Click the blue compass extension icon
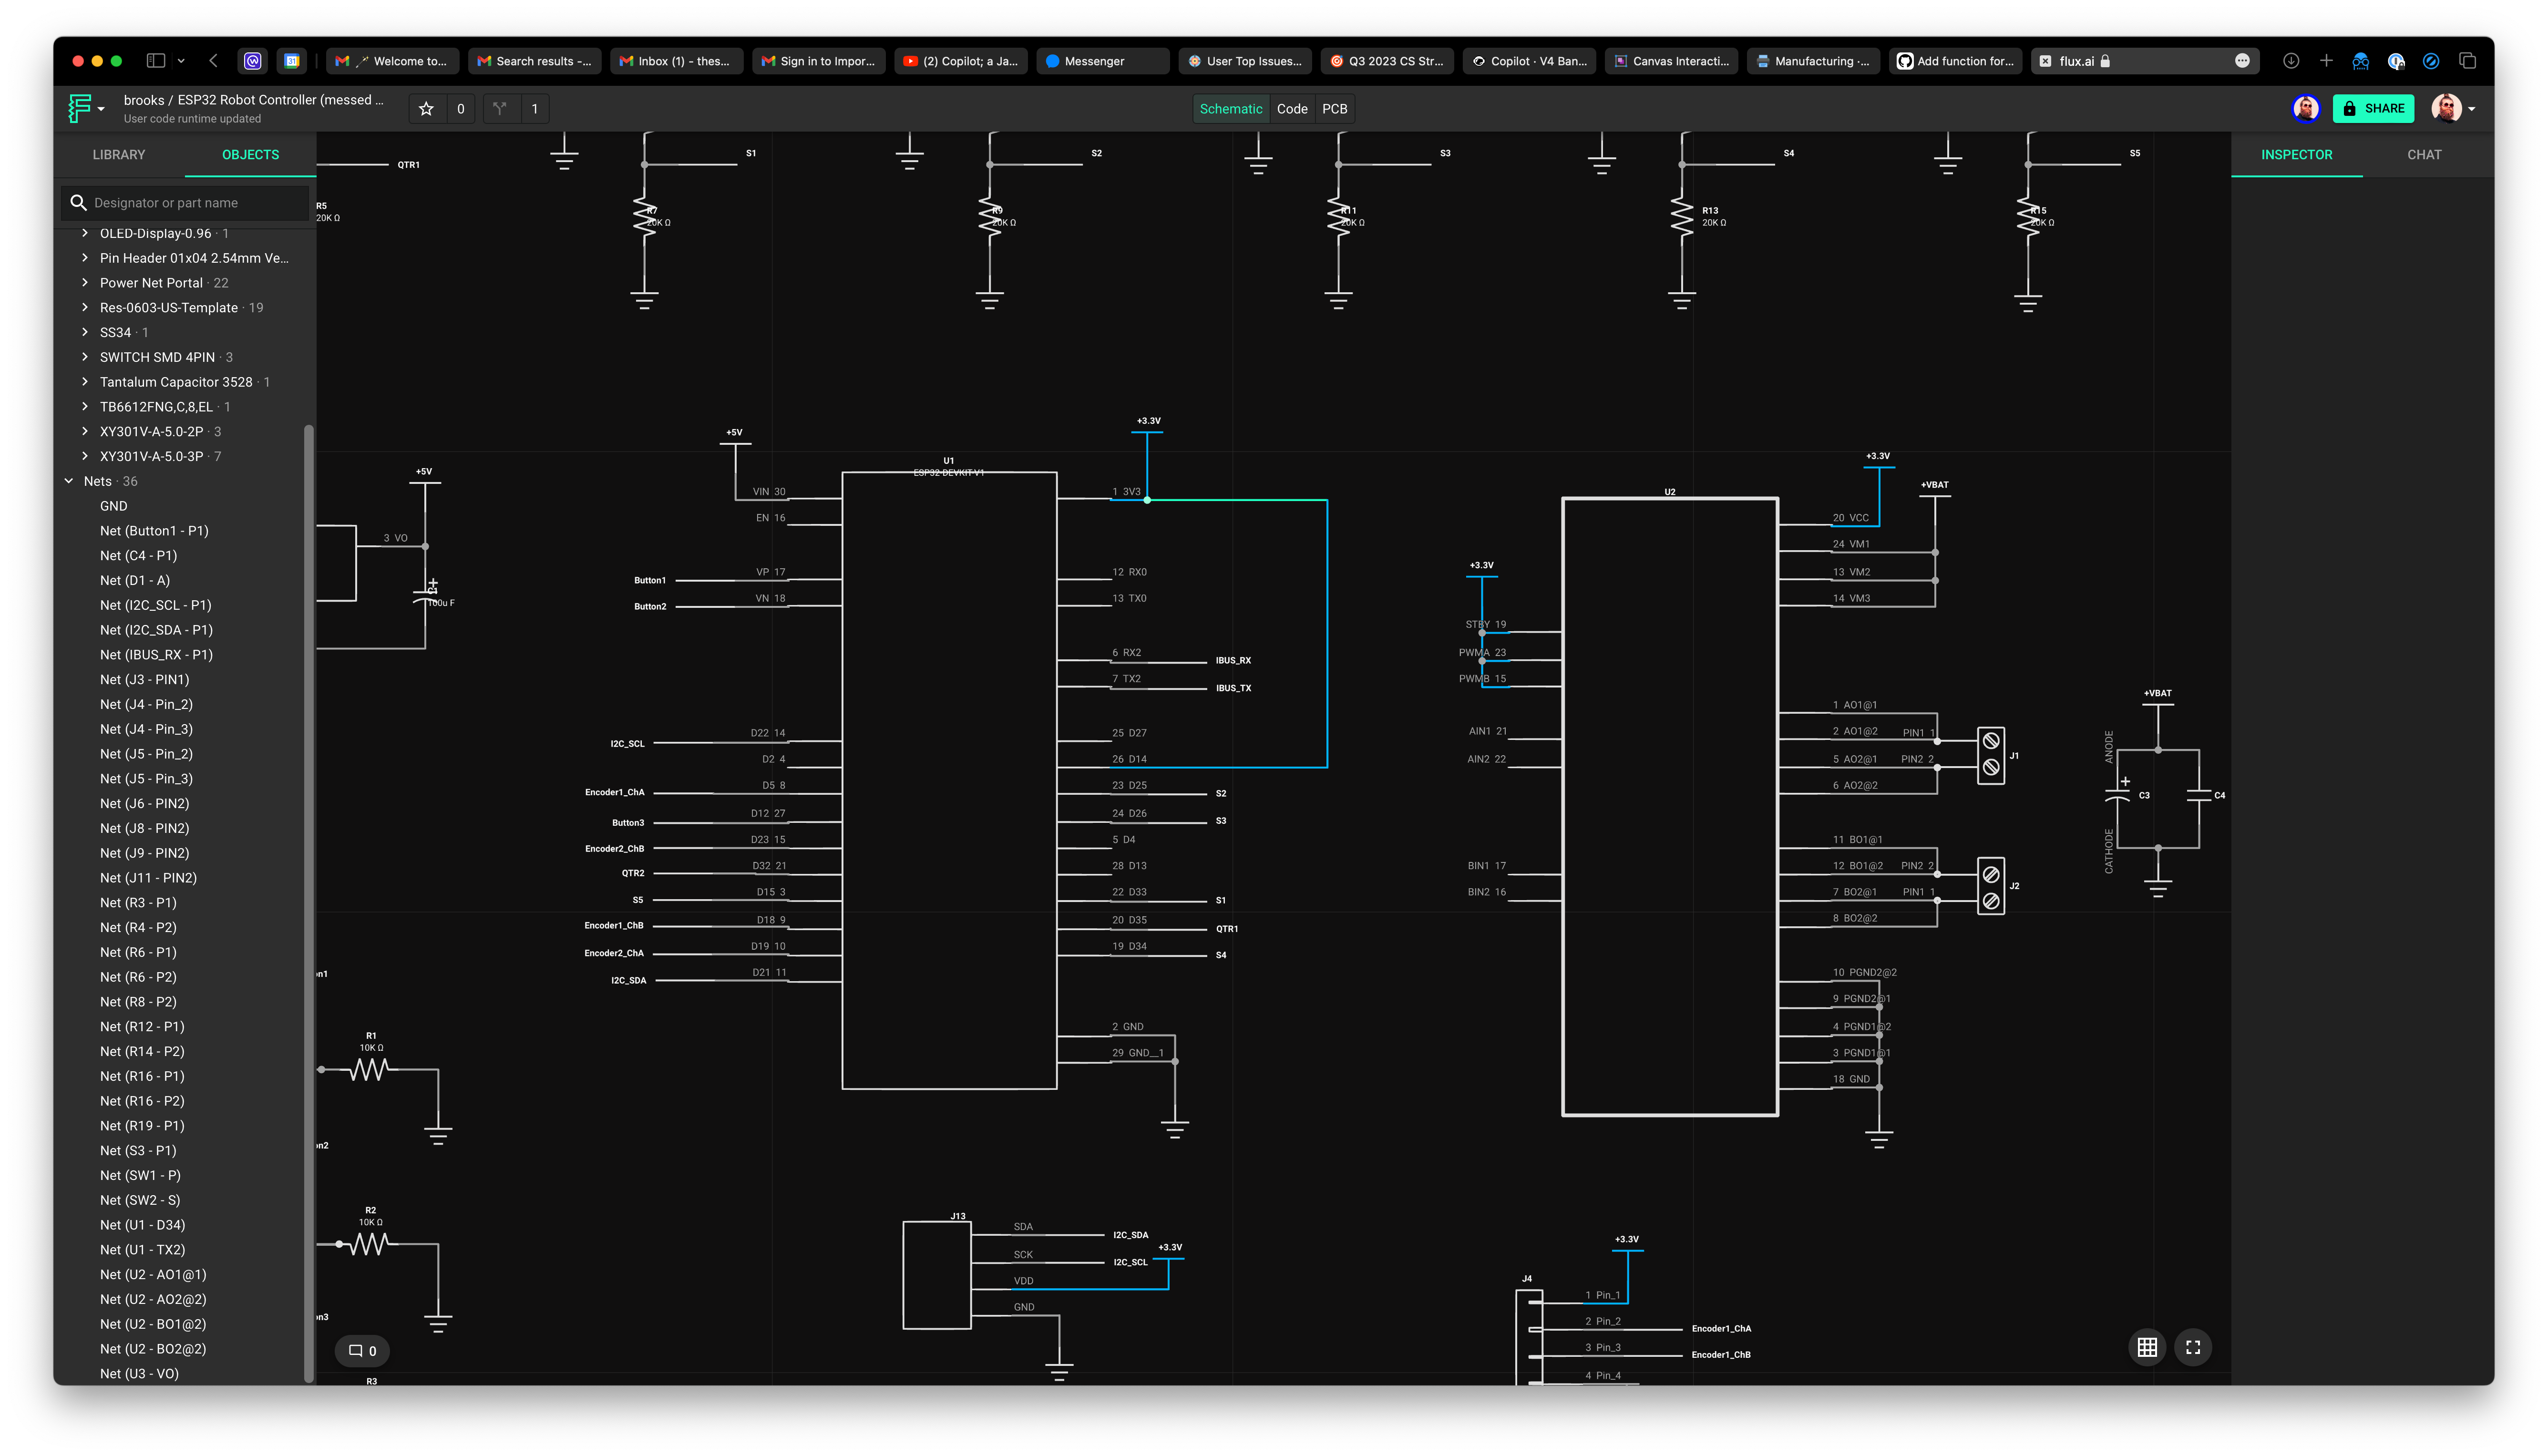The image size is (2548, 1456). click(2430, 61)
